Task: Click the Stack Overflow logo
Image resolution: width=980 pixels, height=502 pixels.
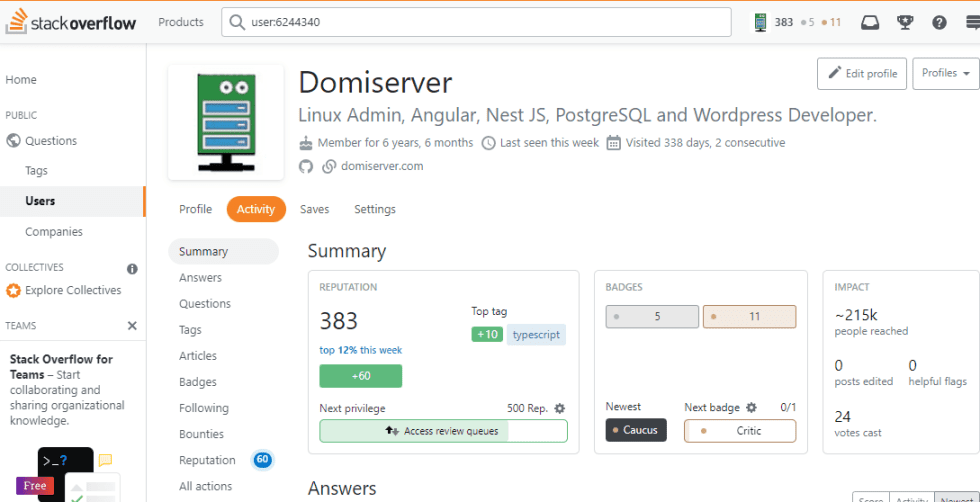Action: coord(72,21)
